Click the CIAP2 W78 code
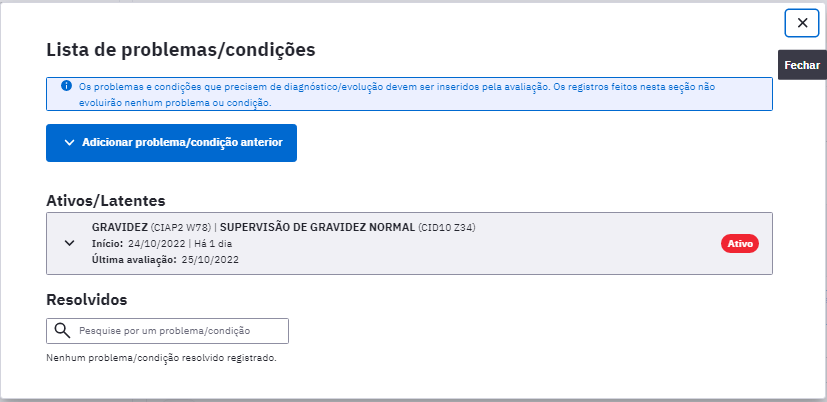Image resolution: width=827 pixels, height=402 pixels. coord(181,228)
